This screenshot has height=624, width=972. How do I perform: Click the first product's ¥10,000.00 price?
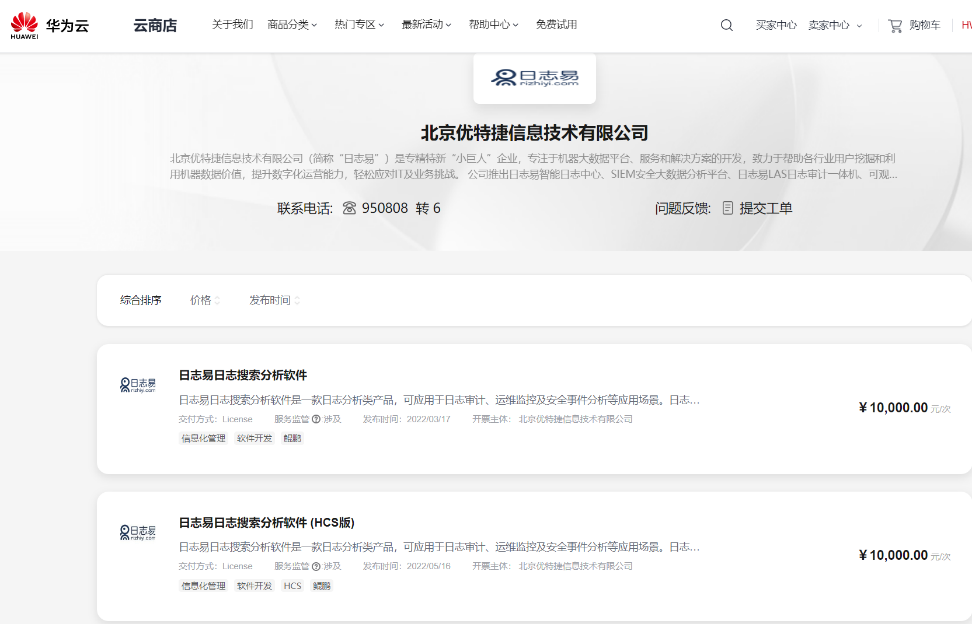[893, 408]
